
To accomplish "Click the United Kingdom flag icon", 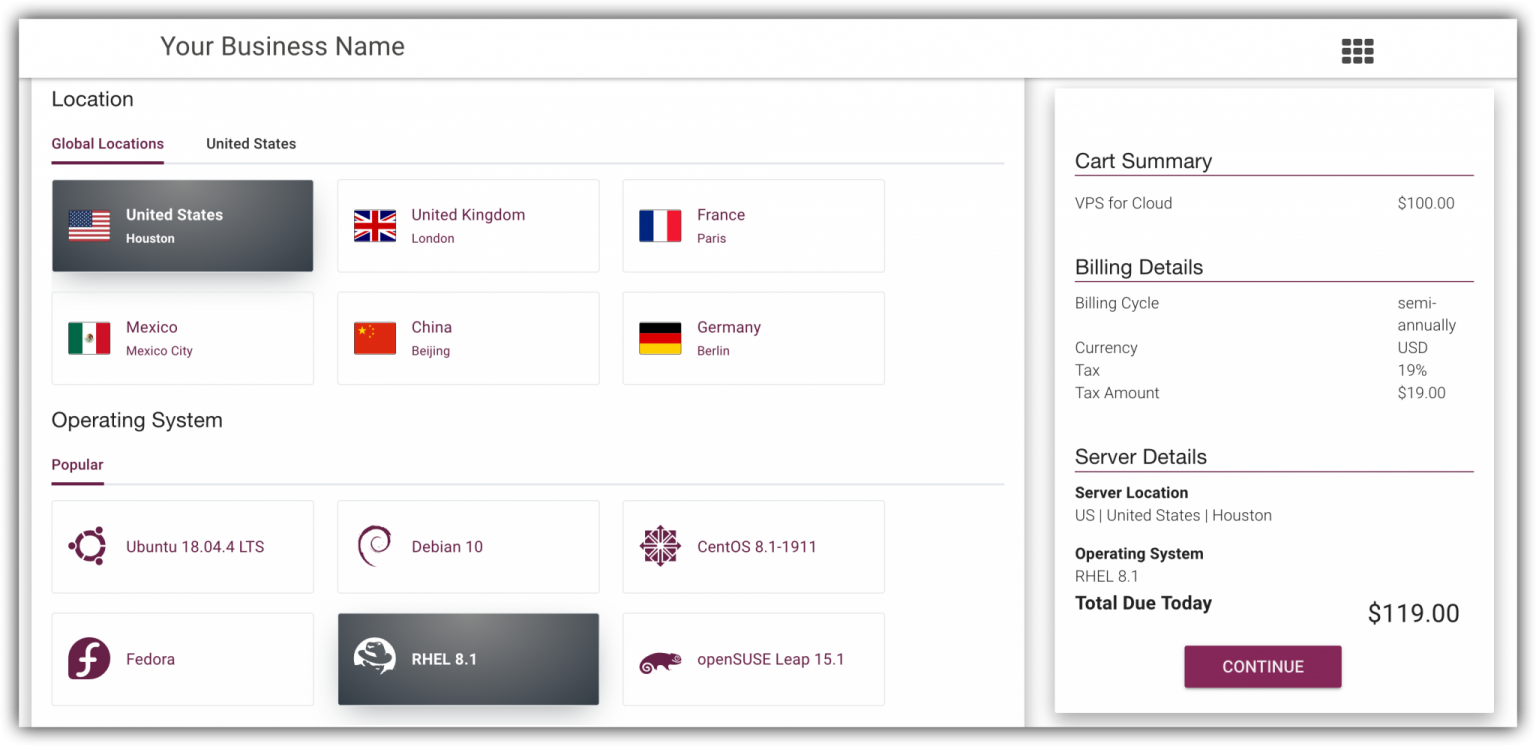I will (x=375, y=226).
